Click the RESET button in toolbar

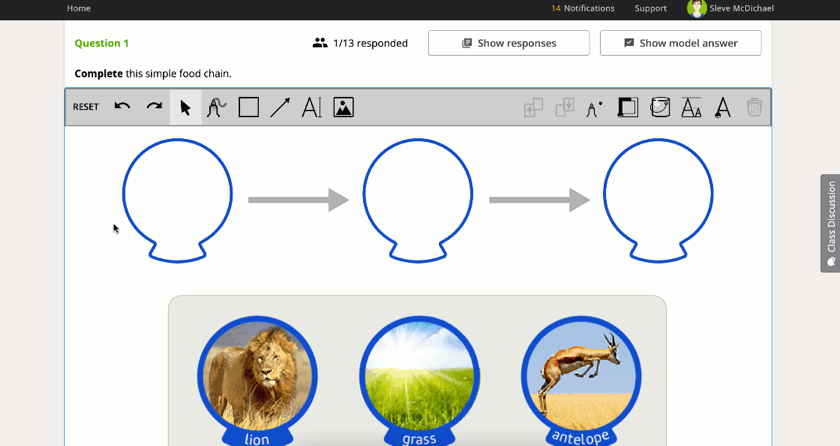tap(86, 107)
